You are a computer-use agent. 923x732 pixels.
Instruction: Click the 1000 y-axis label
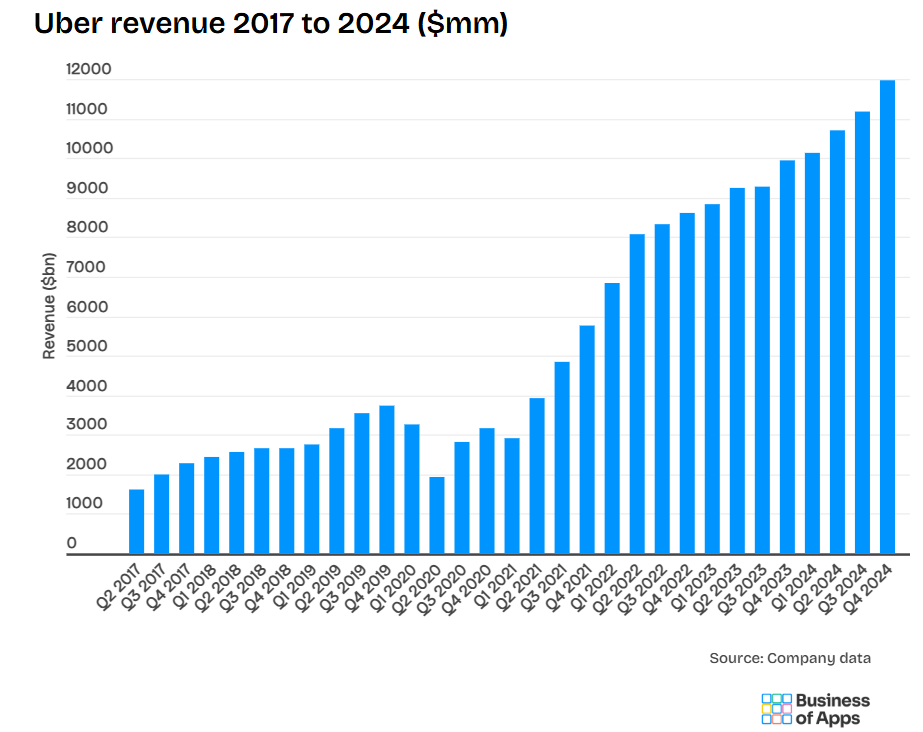[x=84, y=503]
